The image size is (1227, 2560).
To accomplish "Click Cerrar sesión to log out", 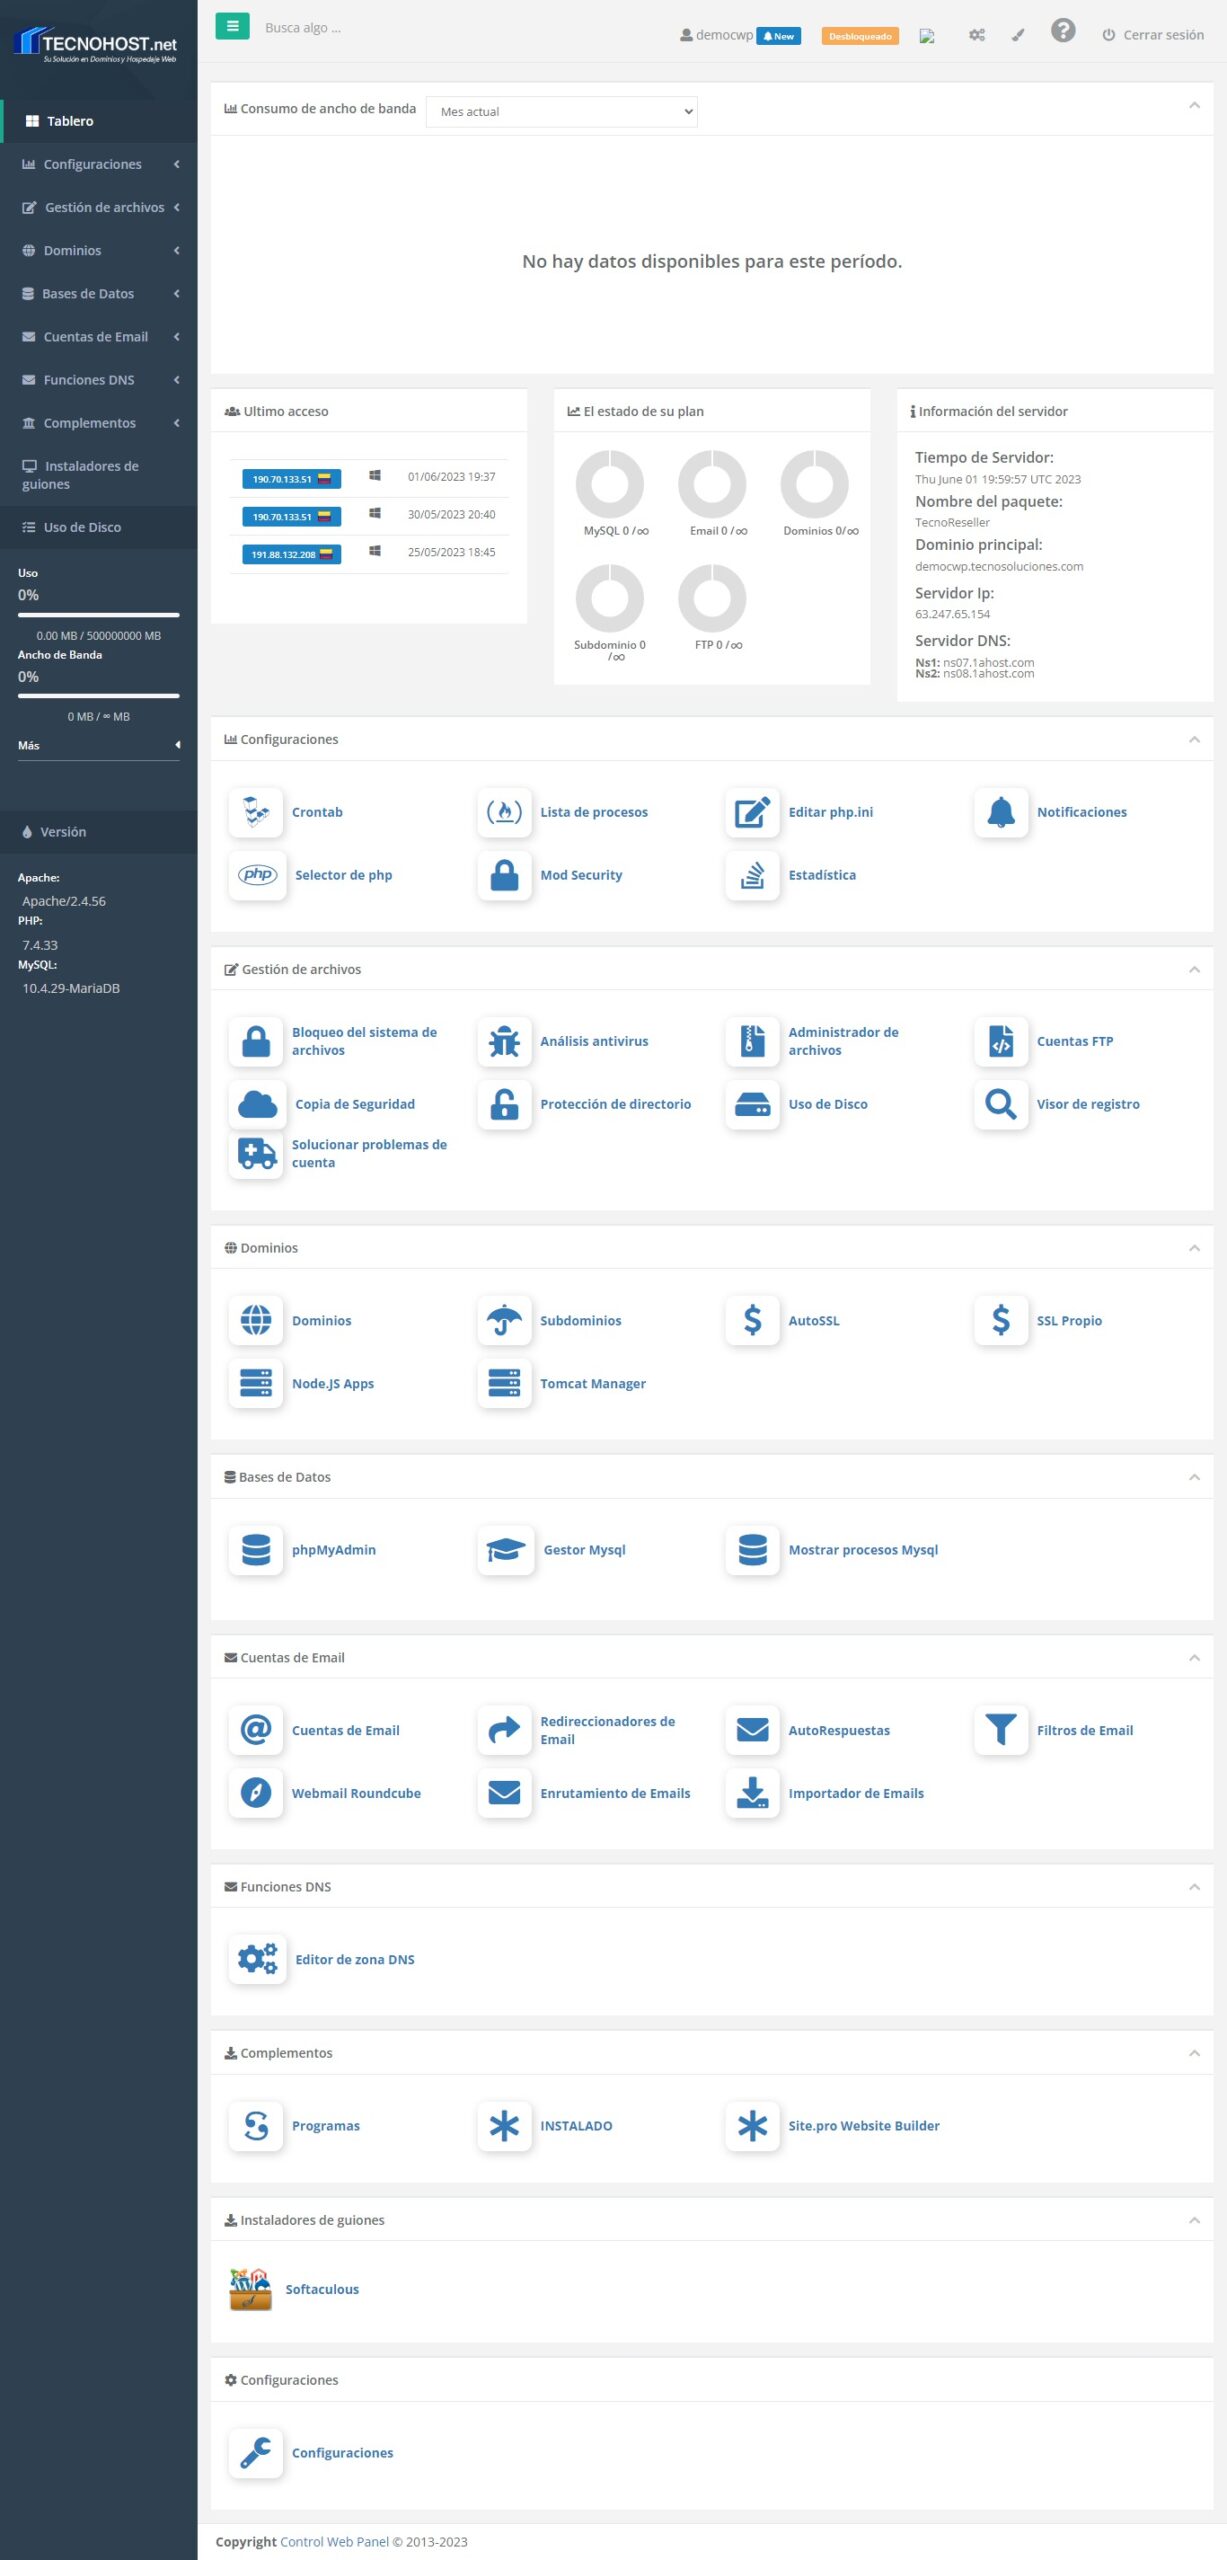I will (x=1153, y=35).
